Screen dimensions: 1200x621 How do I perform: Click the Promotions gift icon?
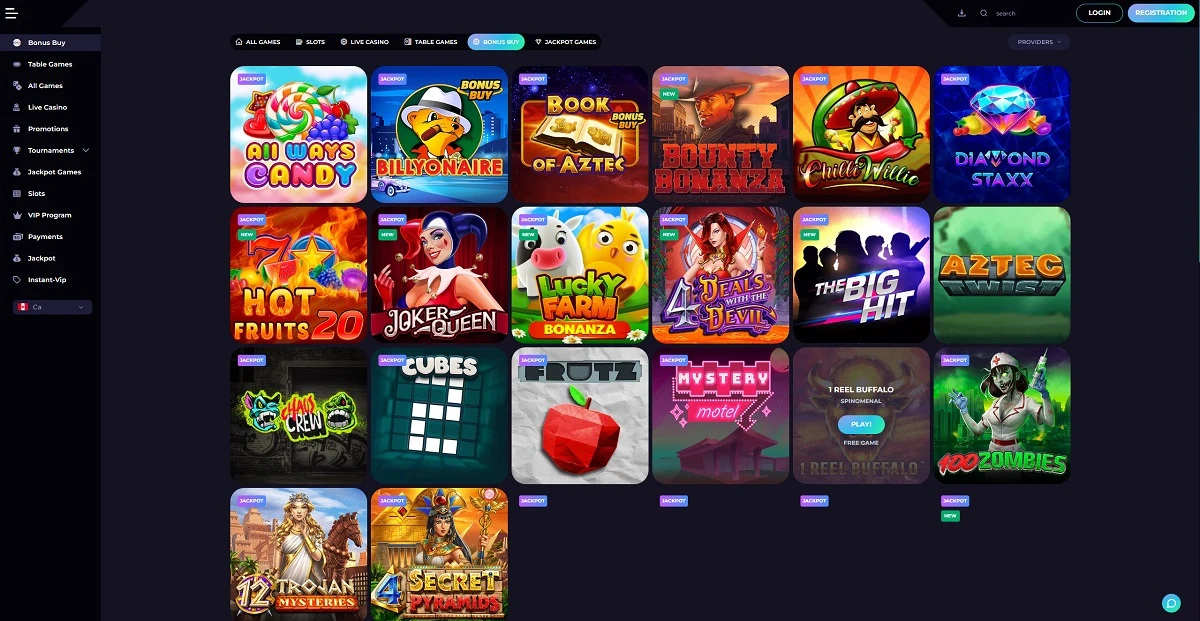[18, 129]
